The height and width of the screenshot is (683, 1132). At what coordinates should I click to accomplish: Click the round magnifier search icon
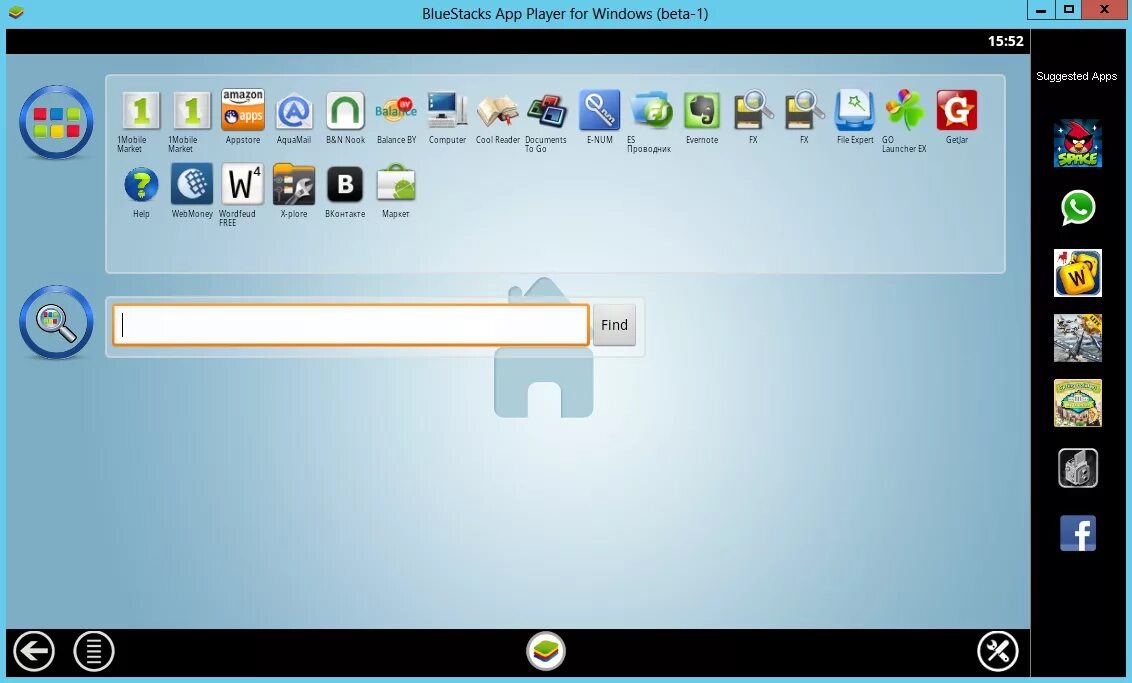56,322
